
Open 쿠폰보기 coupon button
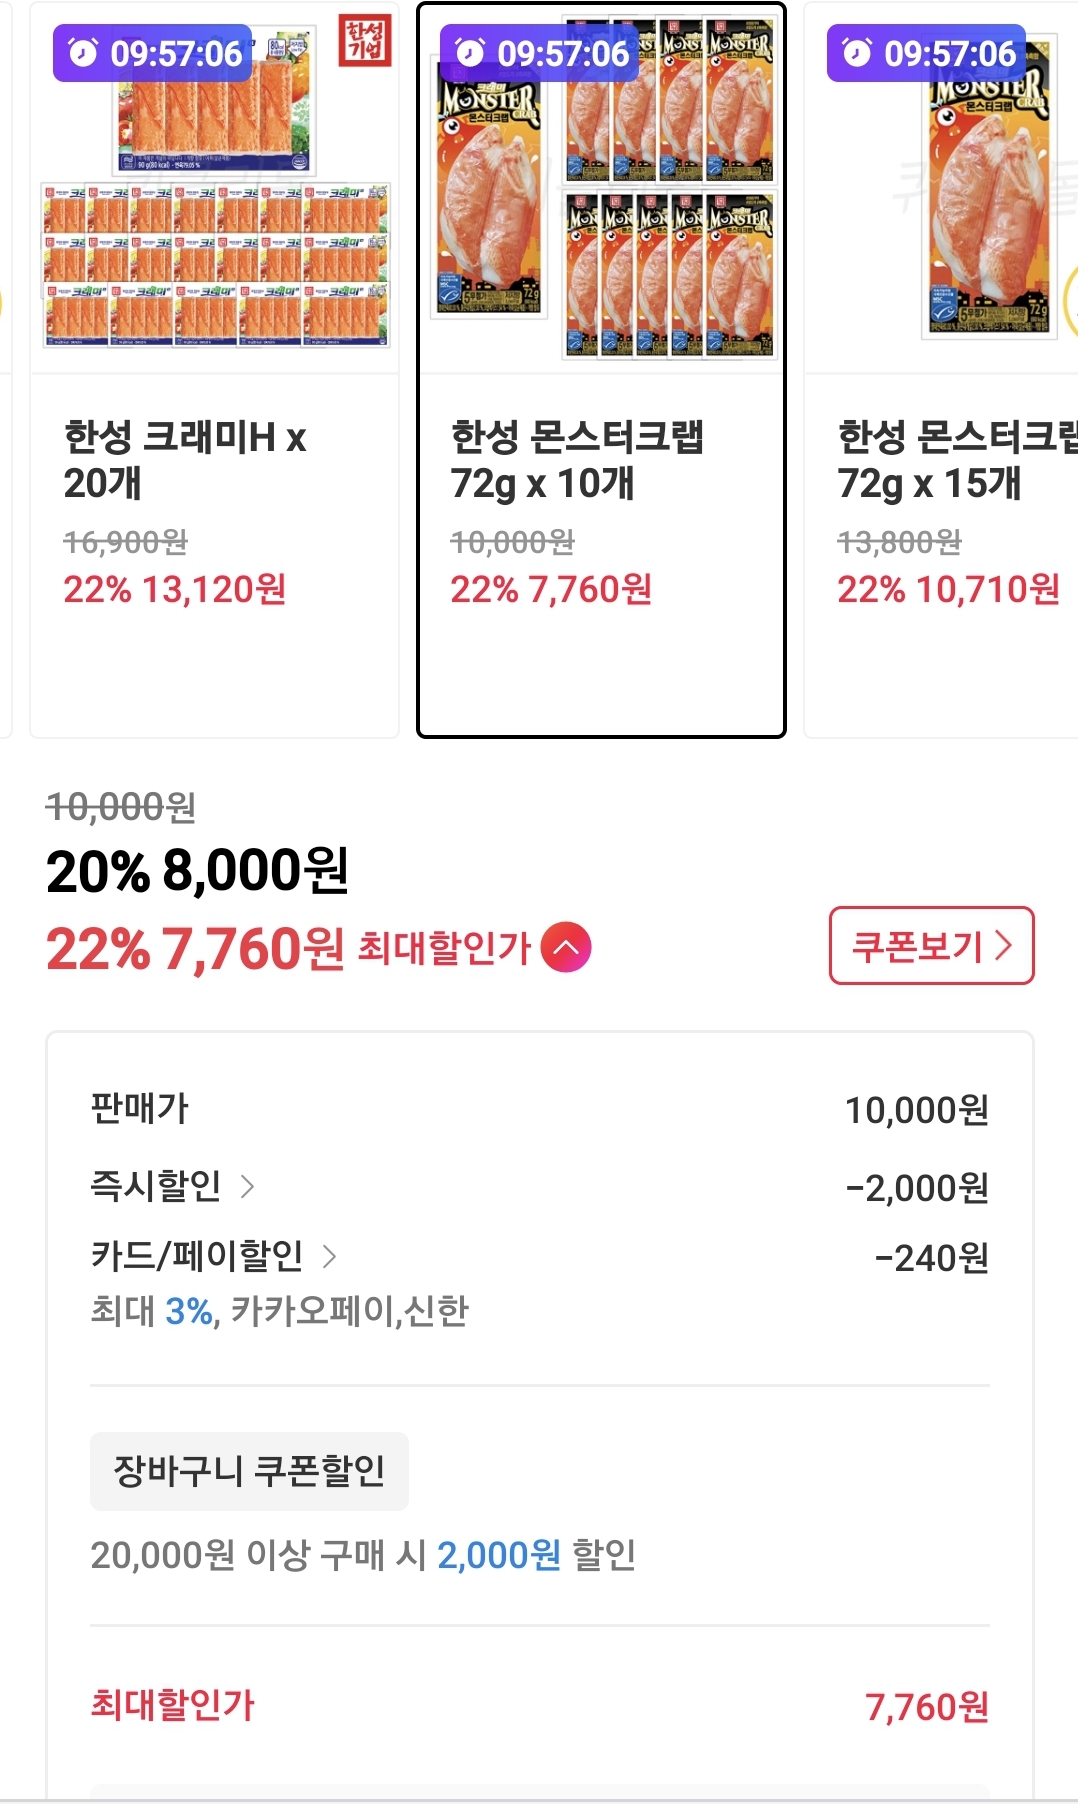coord(931,946)
